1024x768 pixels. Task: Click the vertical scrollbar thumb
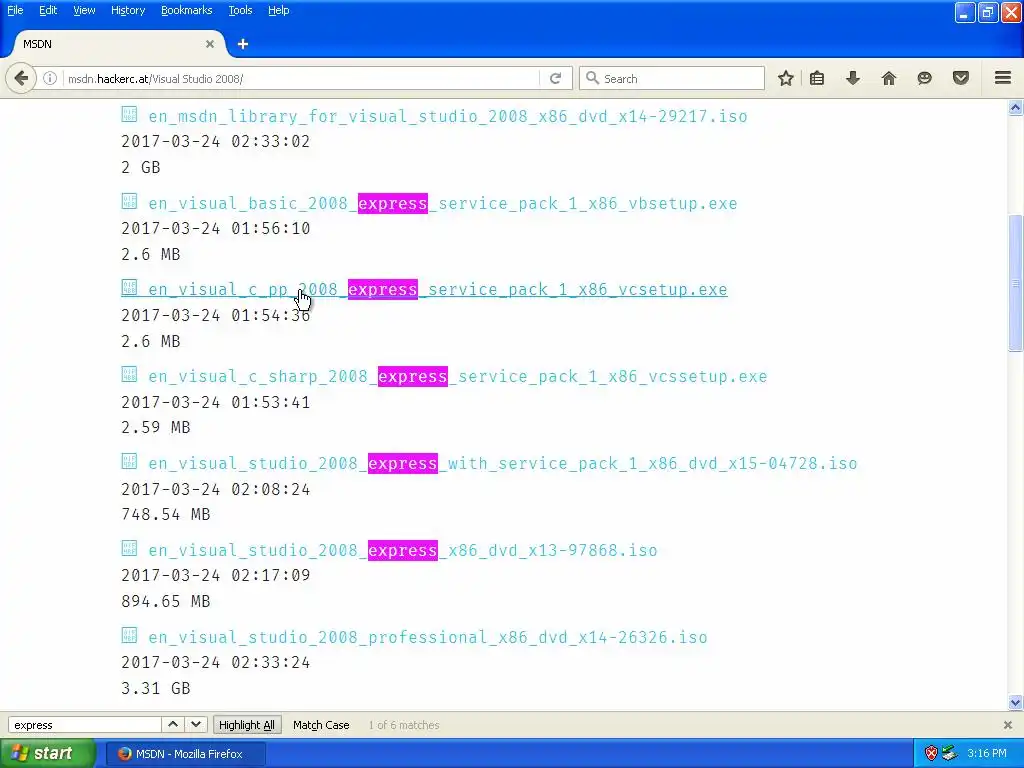tap(1016, 283)
